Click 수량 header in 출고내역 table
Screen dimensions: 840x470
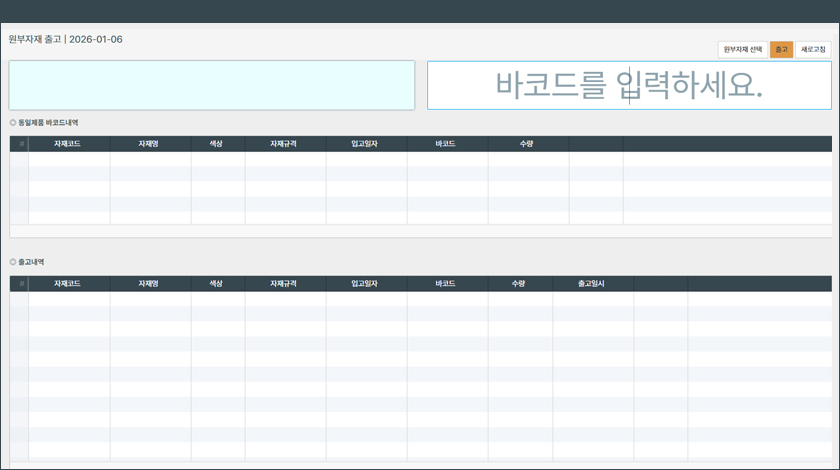[519, 284]
